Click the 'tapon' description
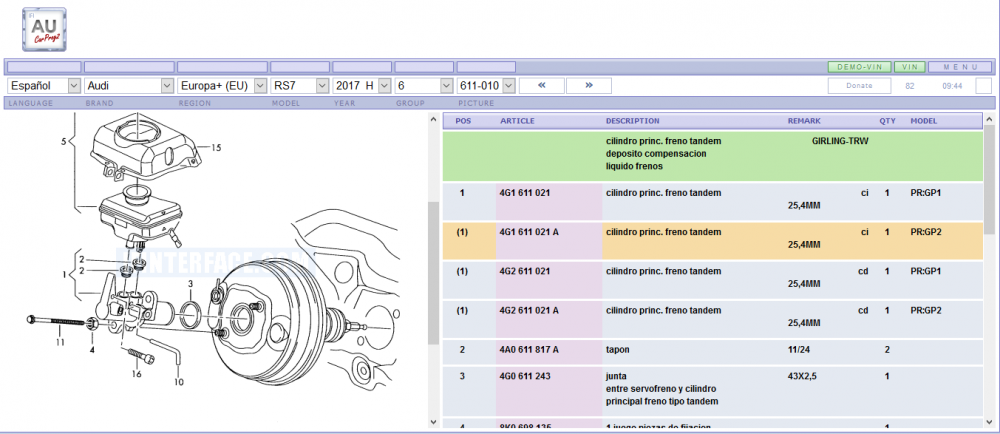Screen dimensions: 1000x434 coord(618,350)
